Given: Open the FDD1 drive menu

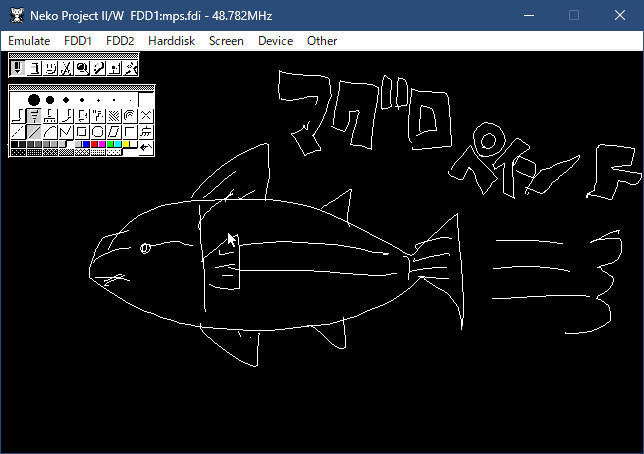Looking at the screenshot, I should pyautogui.click(x=77, y=41).
